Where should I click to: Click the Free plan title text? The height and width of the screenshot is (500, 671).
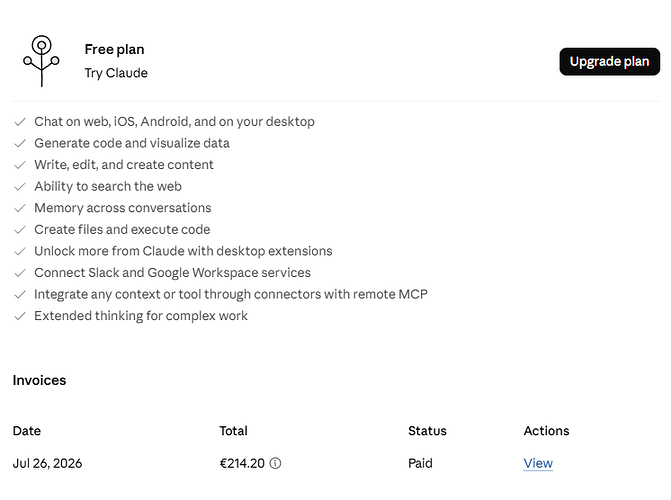coord(114,49)
